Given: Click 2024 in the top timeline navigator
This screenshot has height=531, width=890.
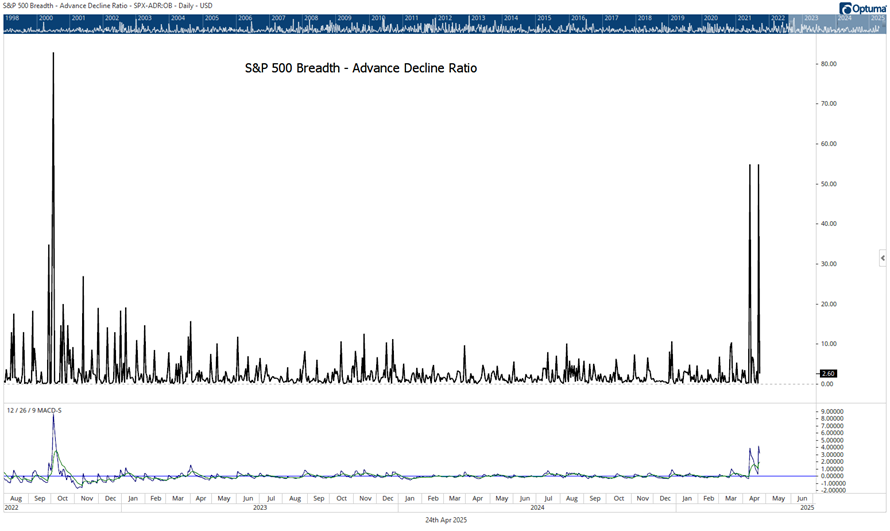Looking at the screenshot, I should pos(845,18).
